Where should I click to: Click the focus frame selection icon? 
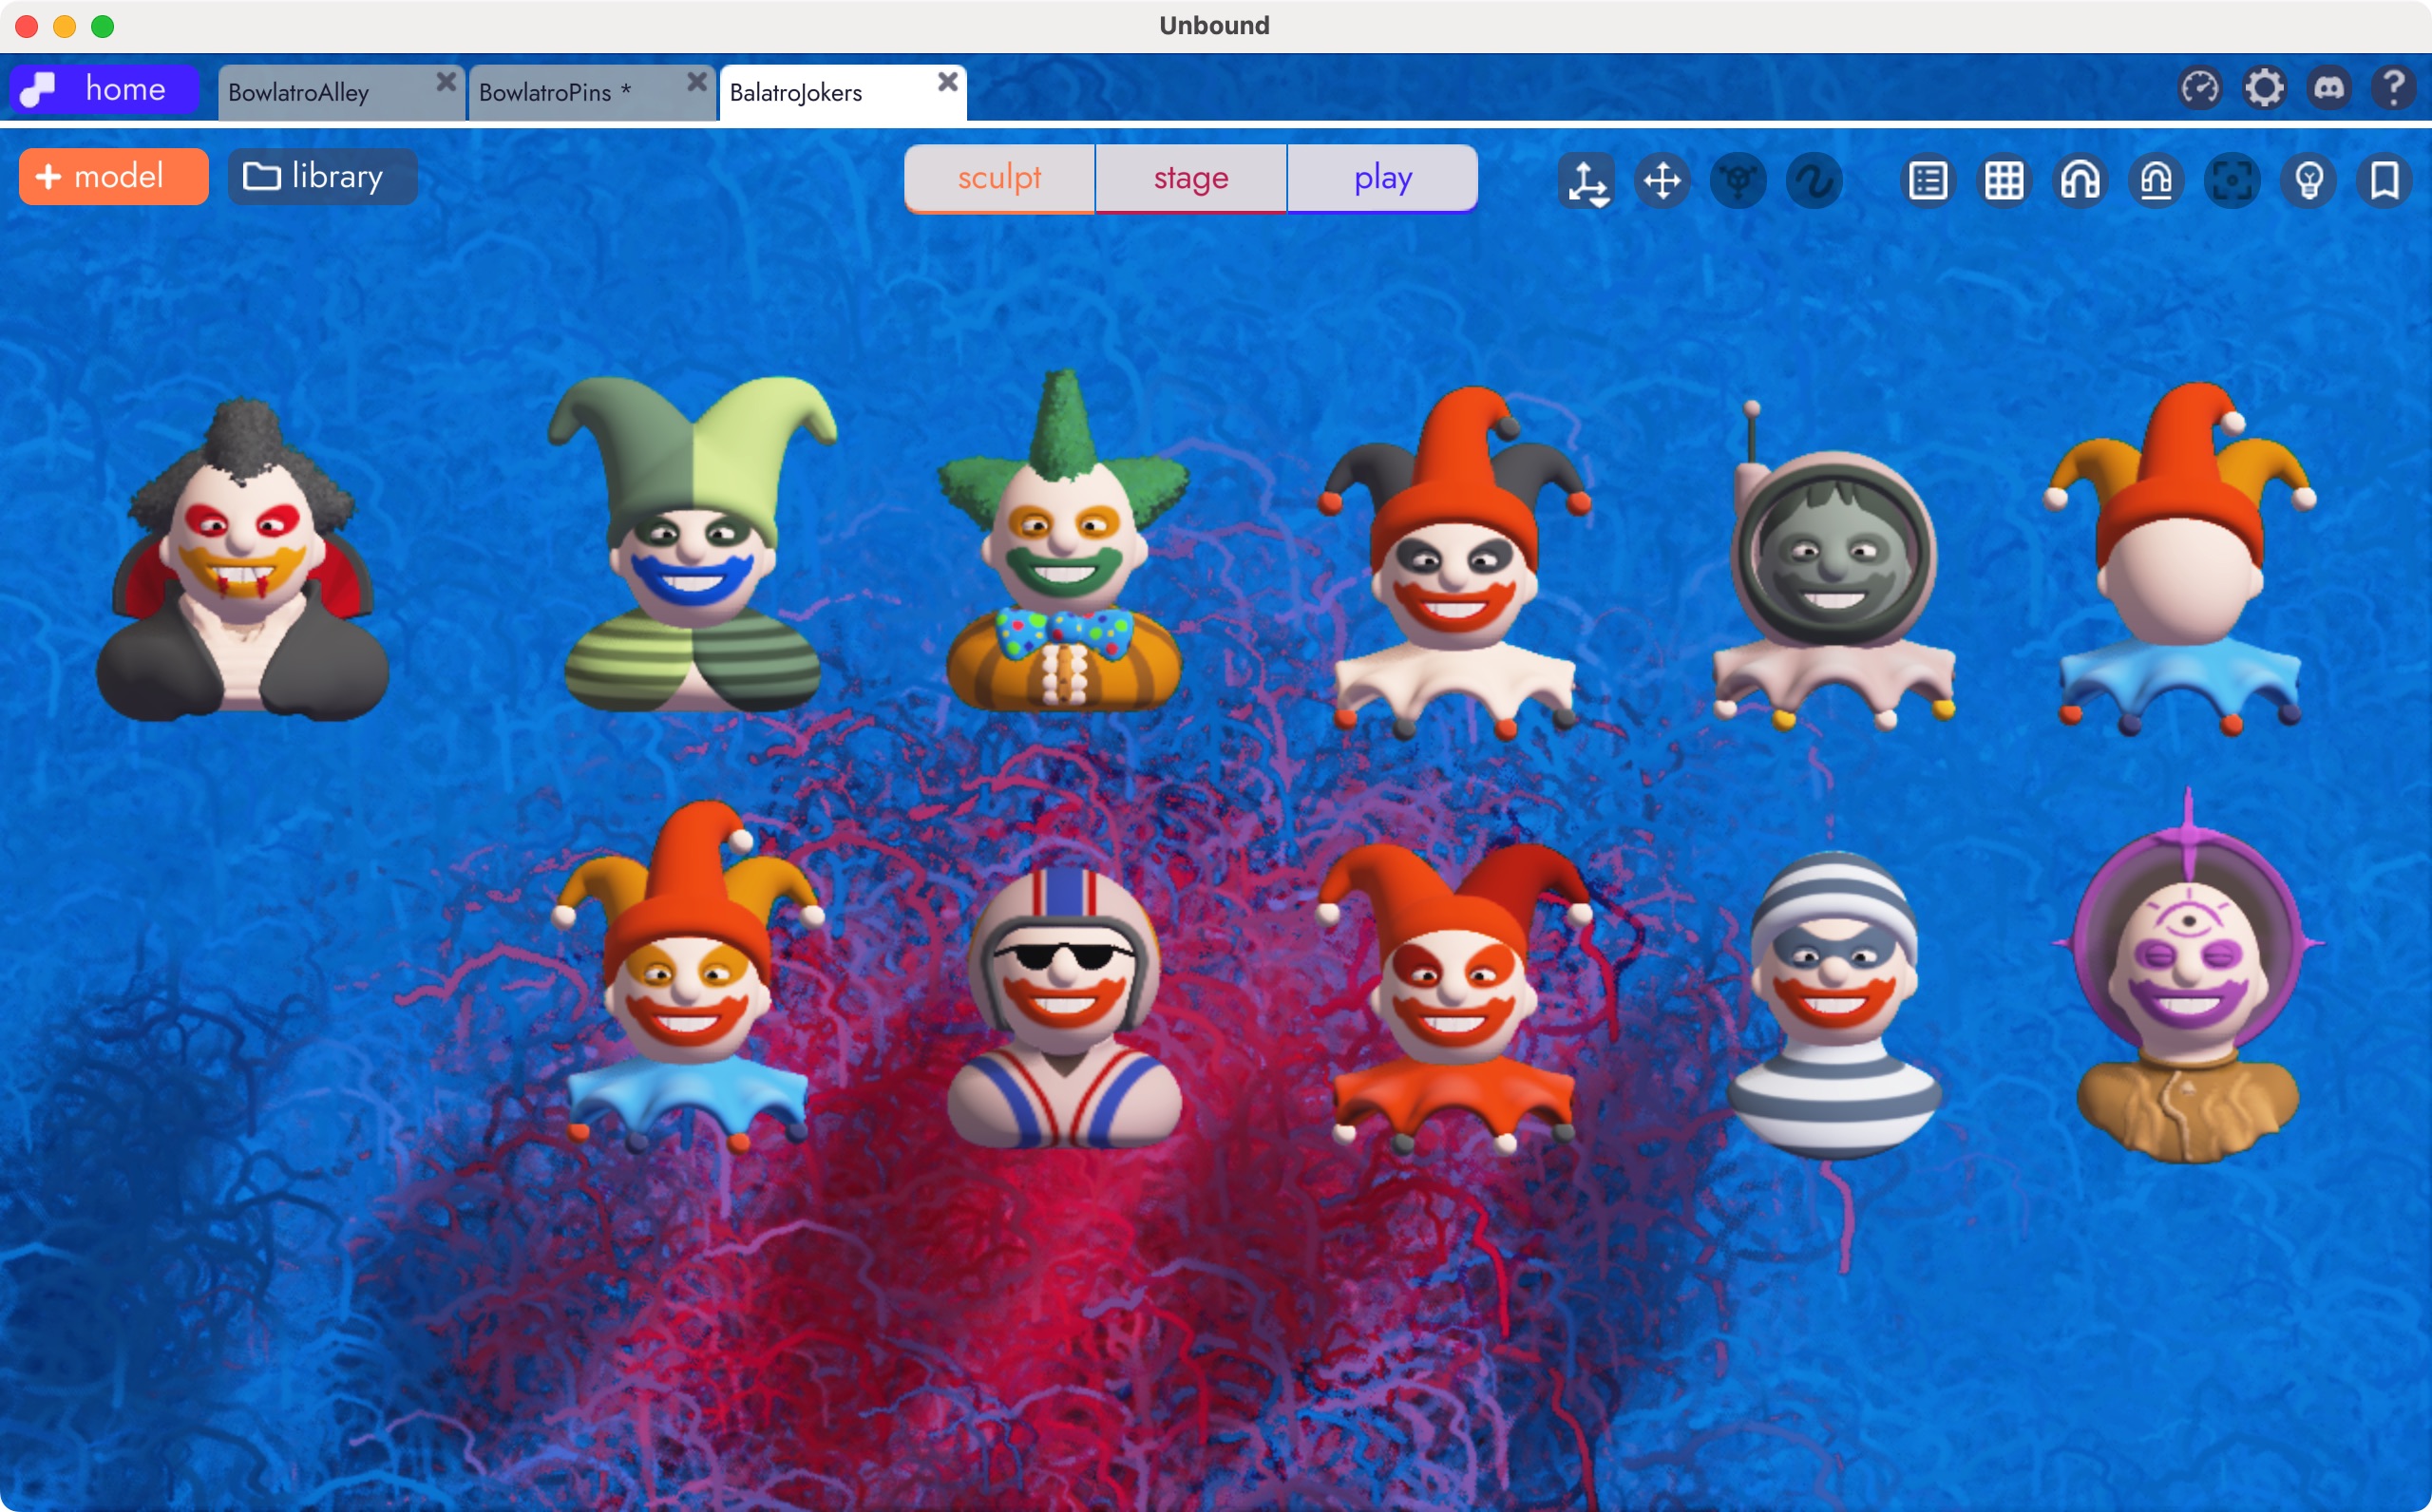click(2231, 181)
